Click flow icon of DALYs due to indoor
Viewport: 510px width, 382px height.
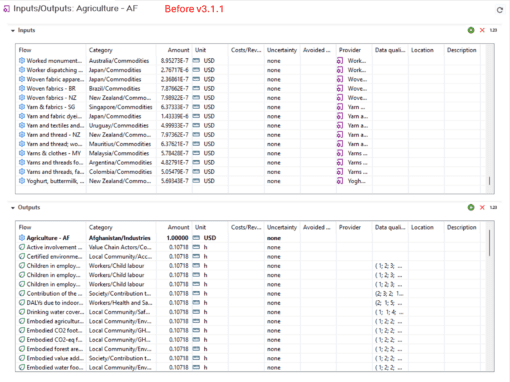[x=22, y=303]
